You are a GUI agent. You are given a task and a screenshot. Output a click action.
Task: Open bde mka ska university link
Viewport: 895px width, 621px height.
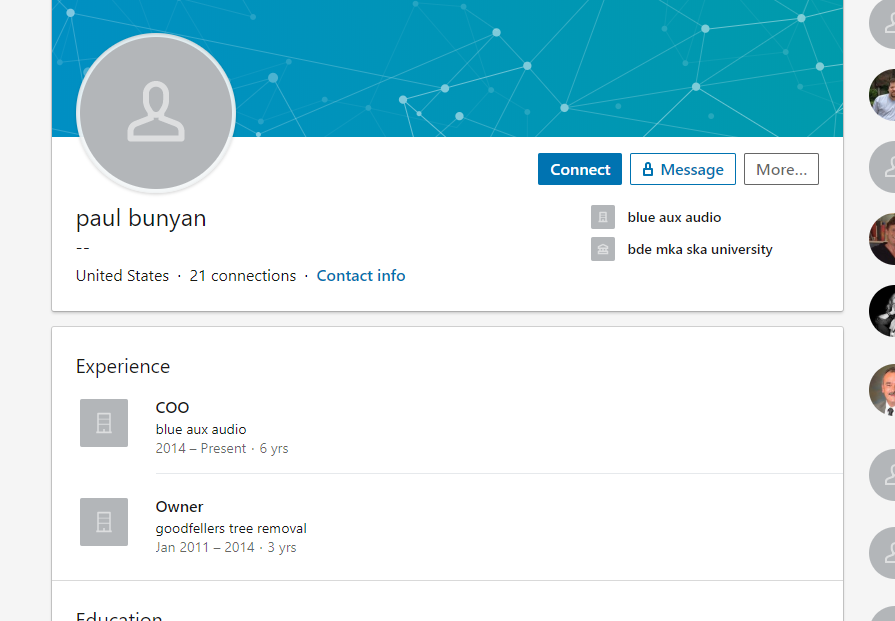700,249
